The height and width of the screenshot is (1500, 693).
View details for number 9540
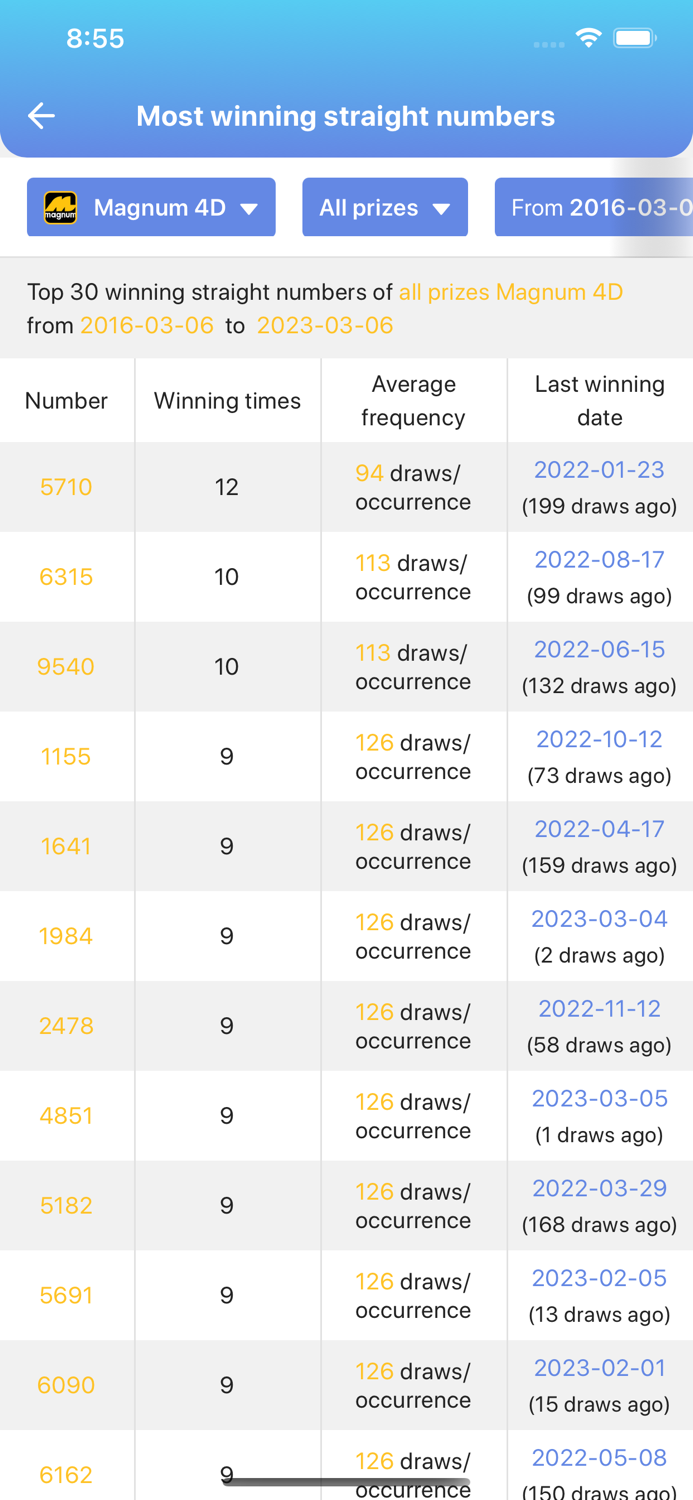(x=66, y=666)
